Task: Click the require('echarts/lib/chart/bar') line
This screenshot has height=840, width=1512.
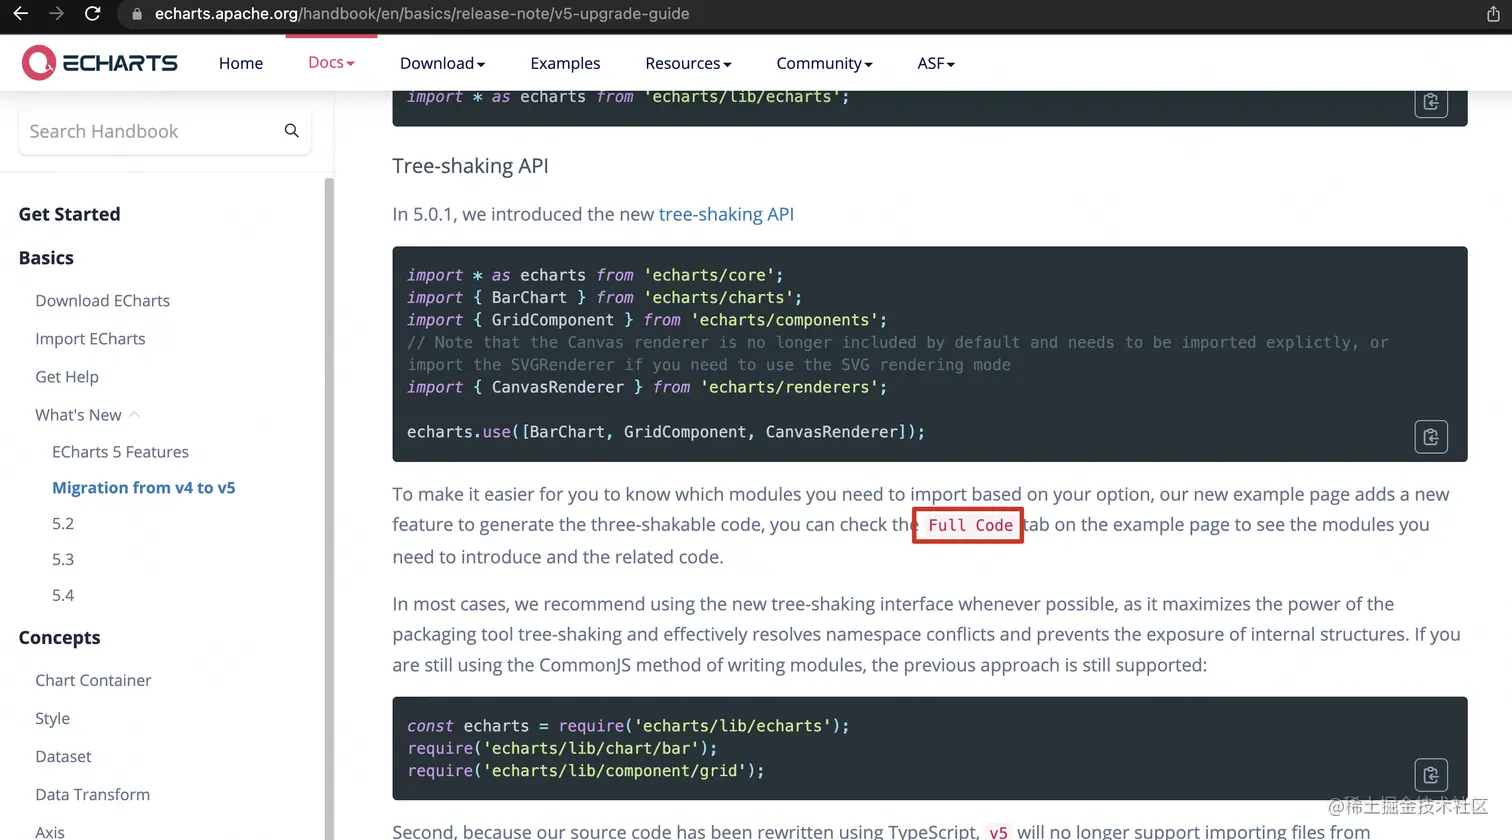Action: coord(562,748)
